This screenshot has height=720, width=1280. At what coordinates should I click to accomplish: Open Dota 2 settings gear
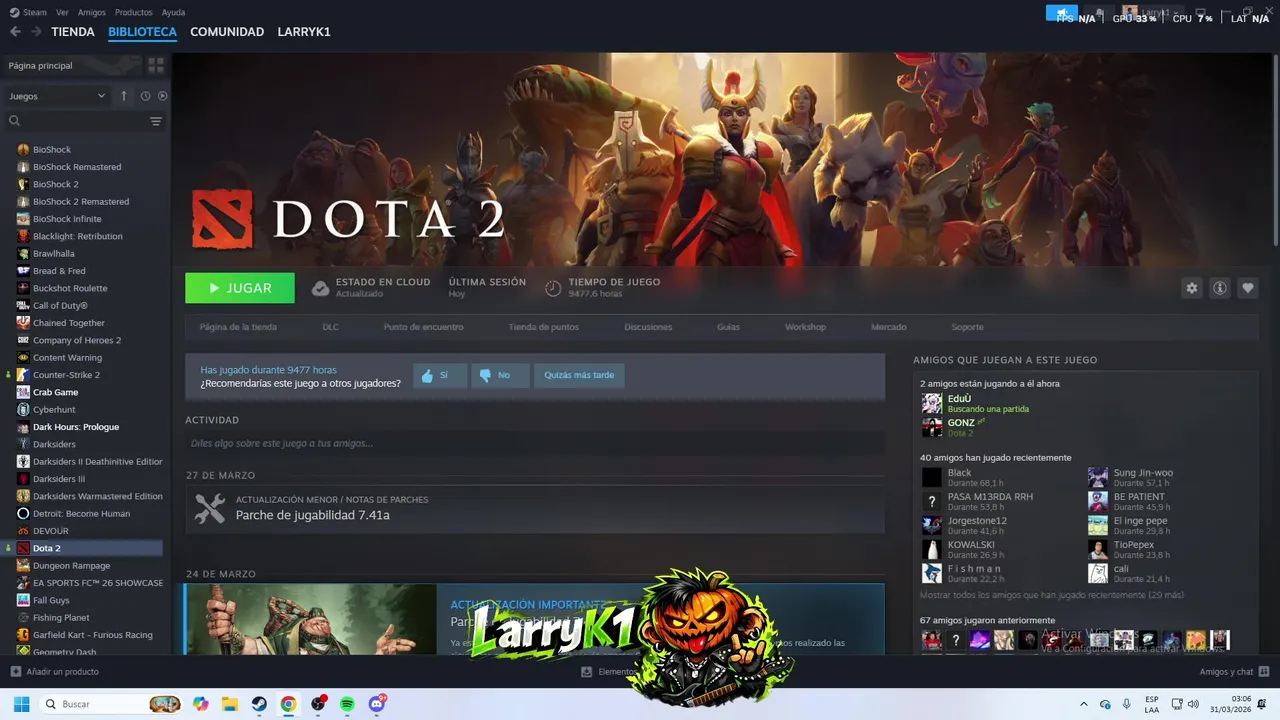pos(1191,288)
